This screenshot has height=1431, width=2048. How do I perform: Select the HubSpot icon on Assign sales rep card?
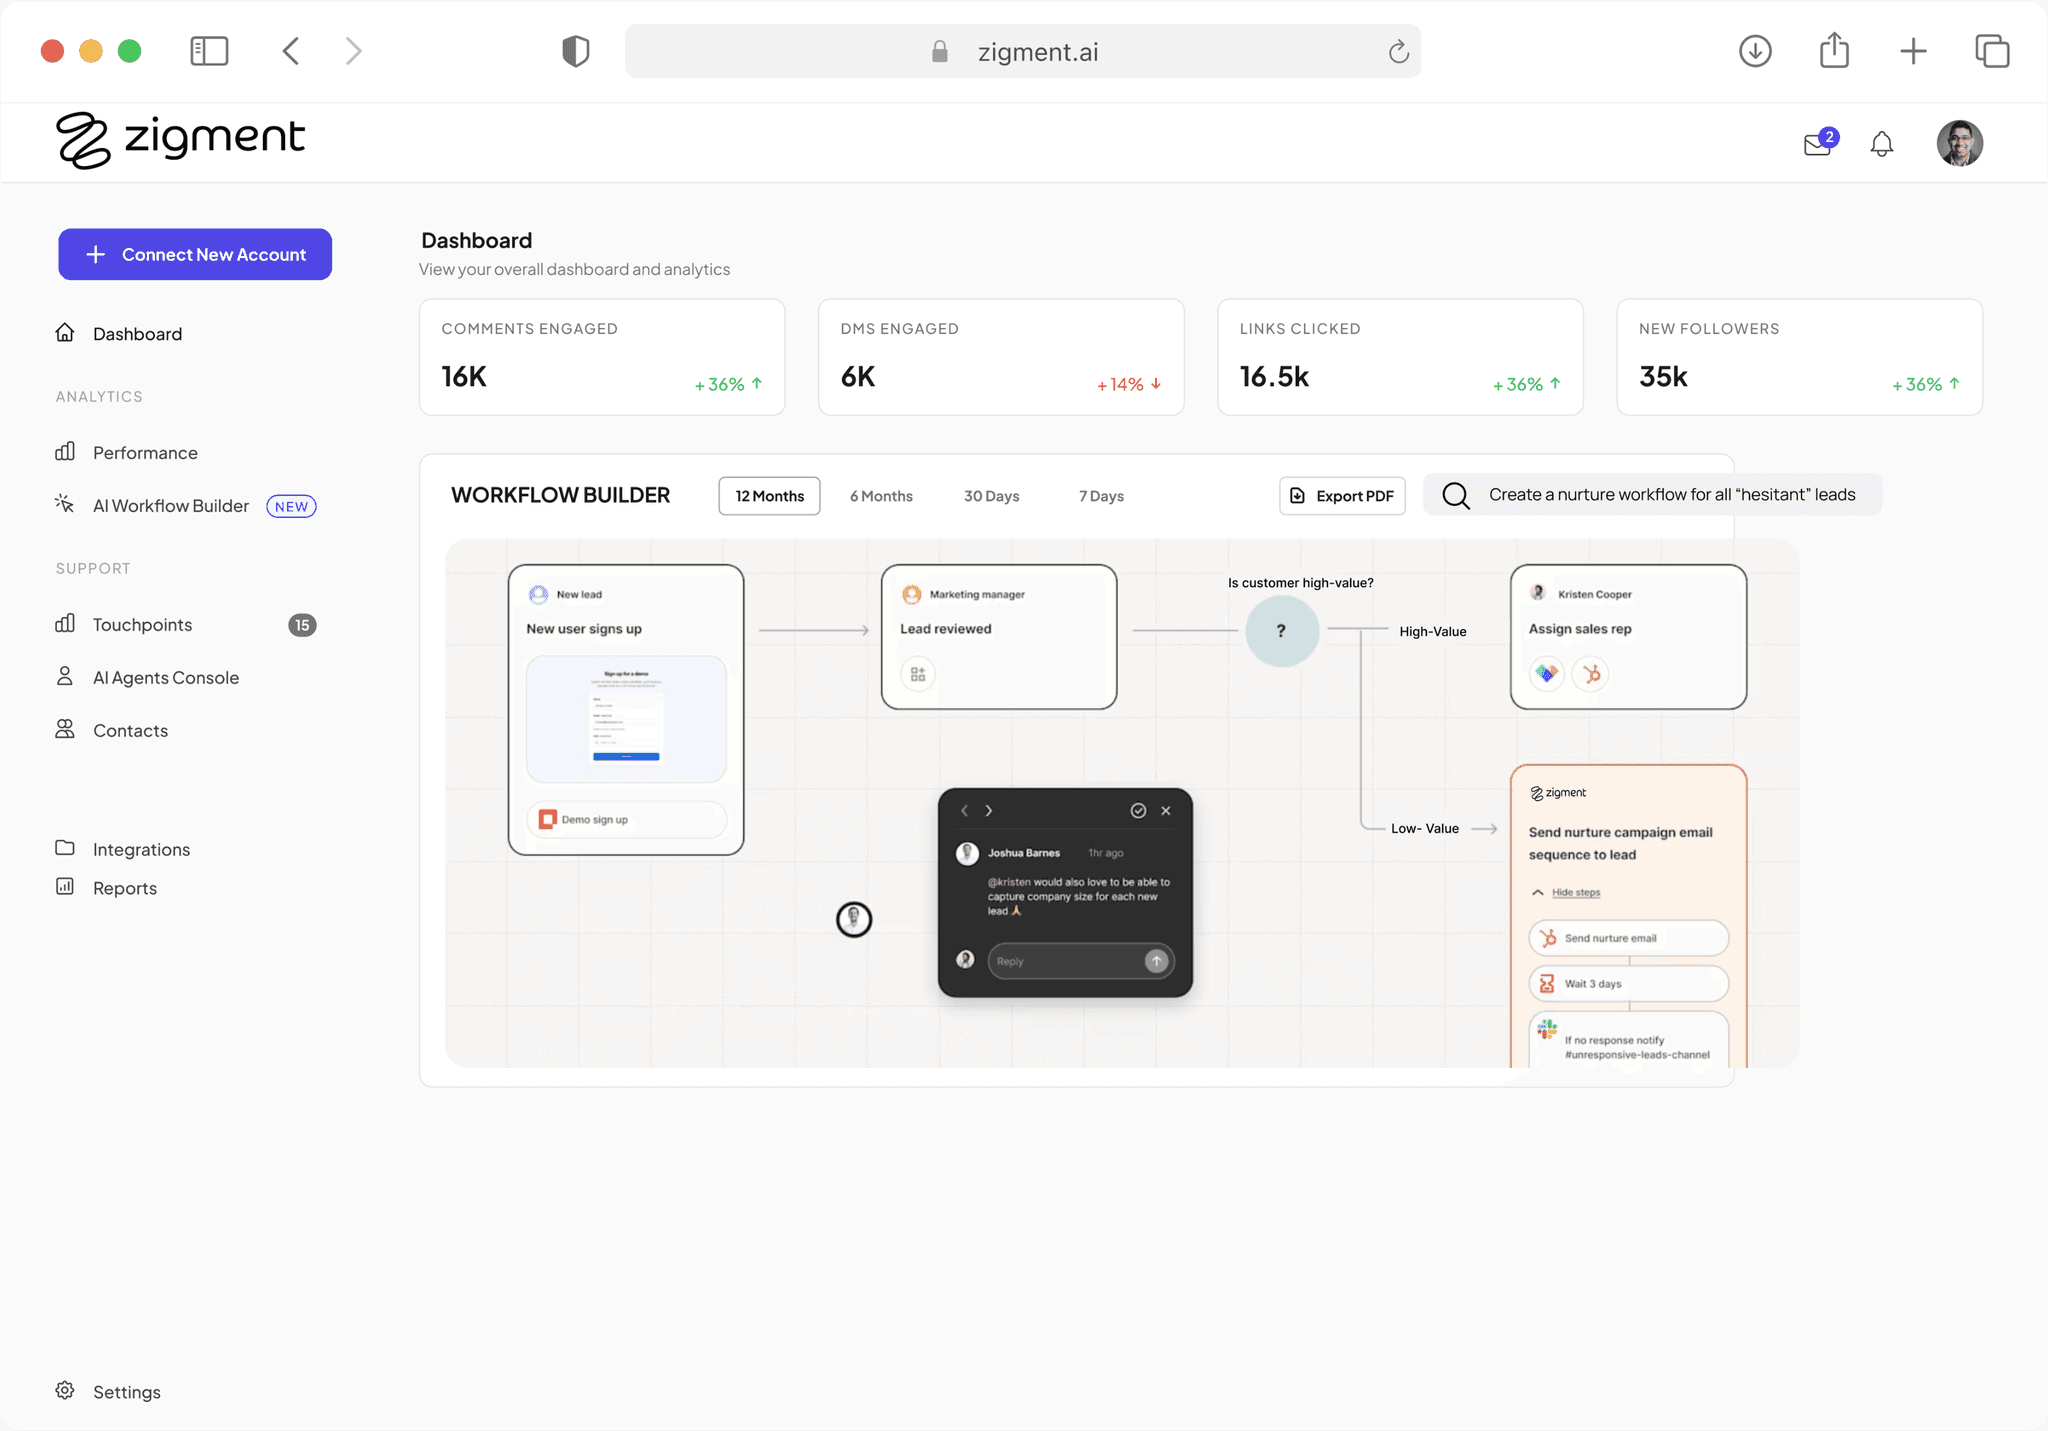(x=1591, y=674)
